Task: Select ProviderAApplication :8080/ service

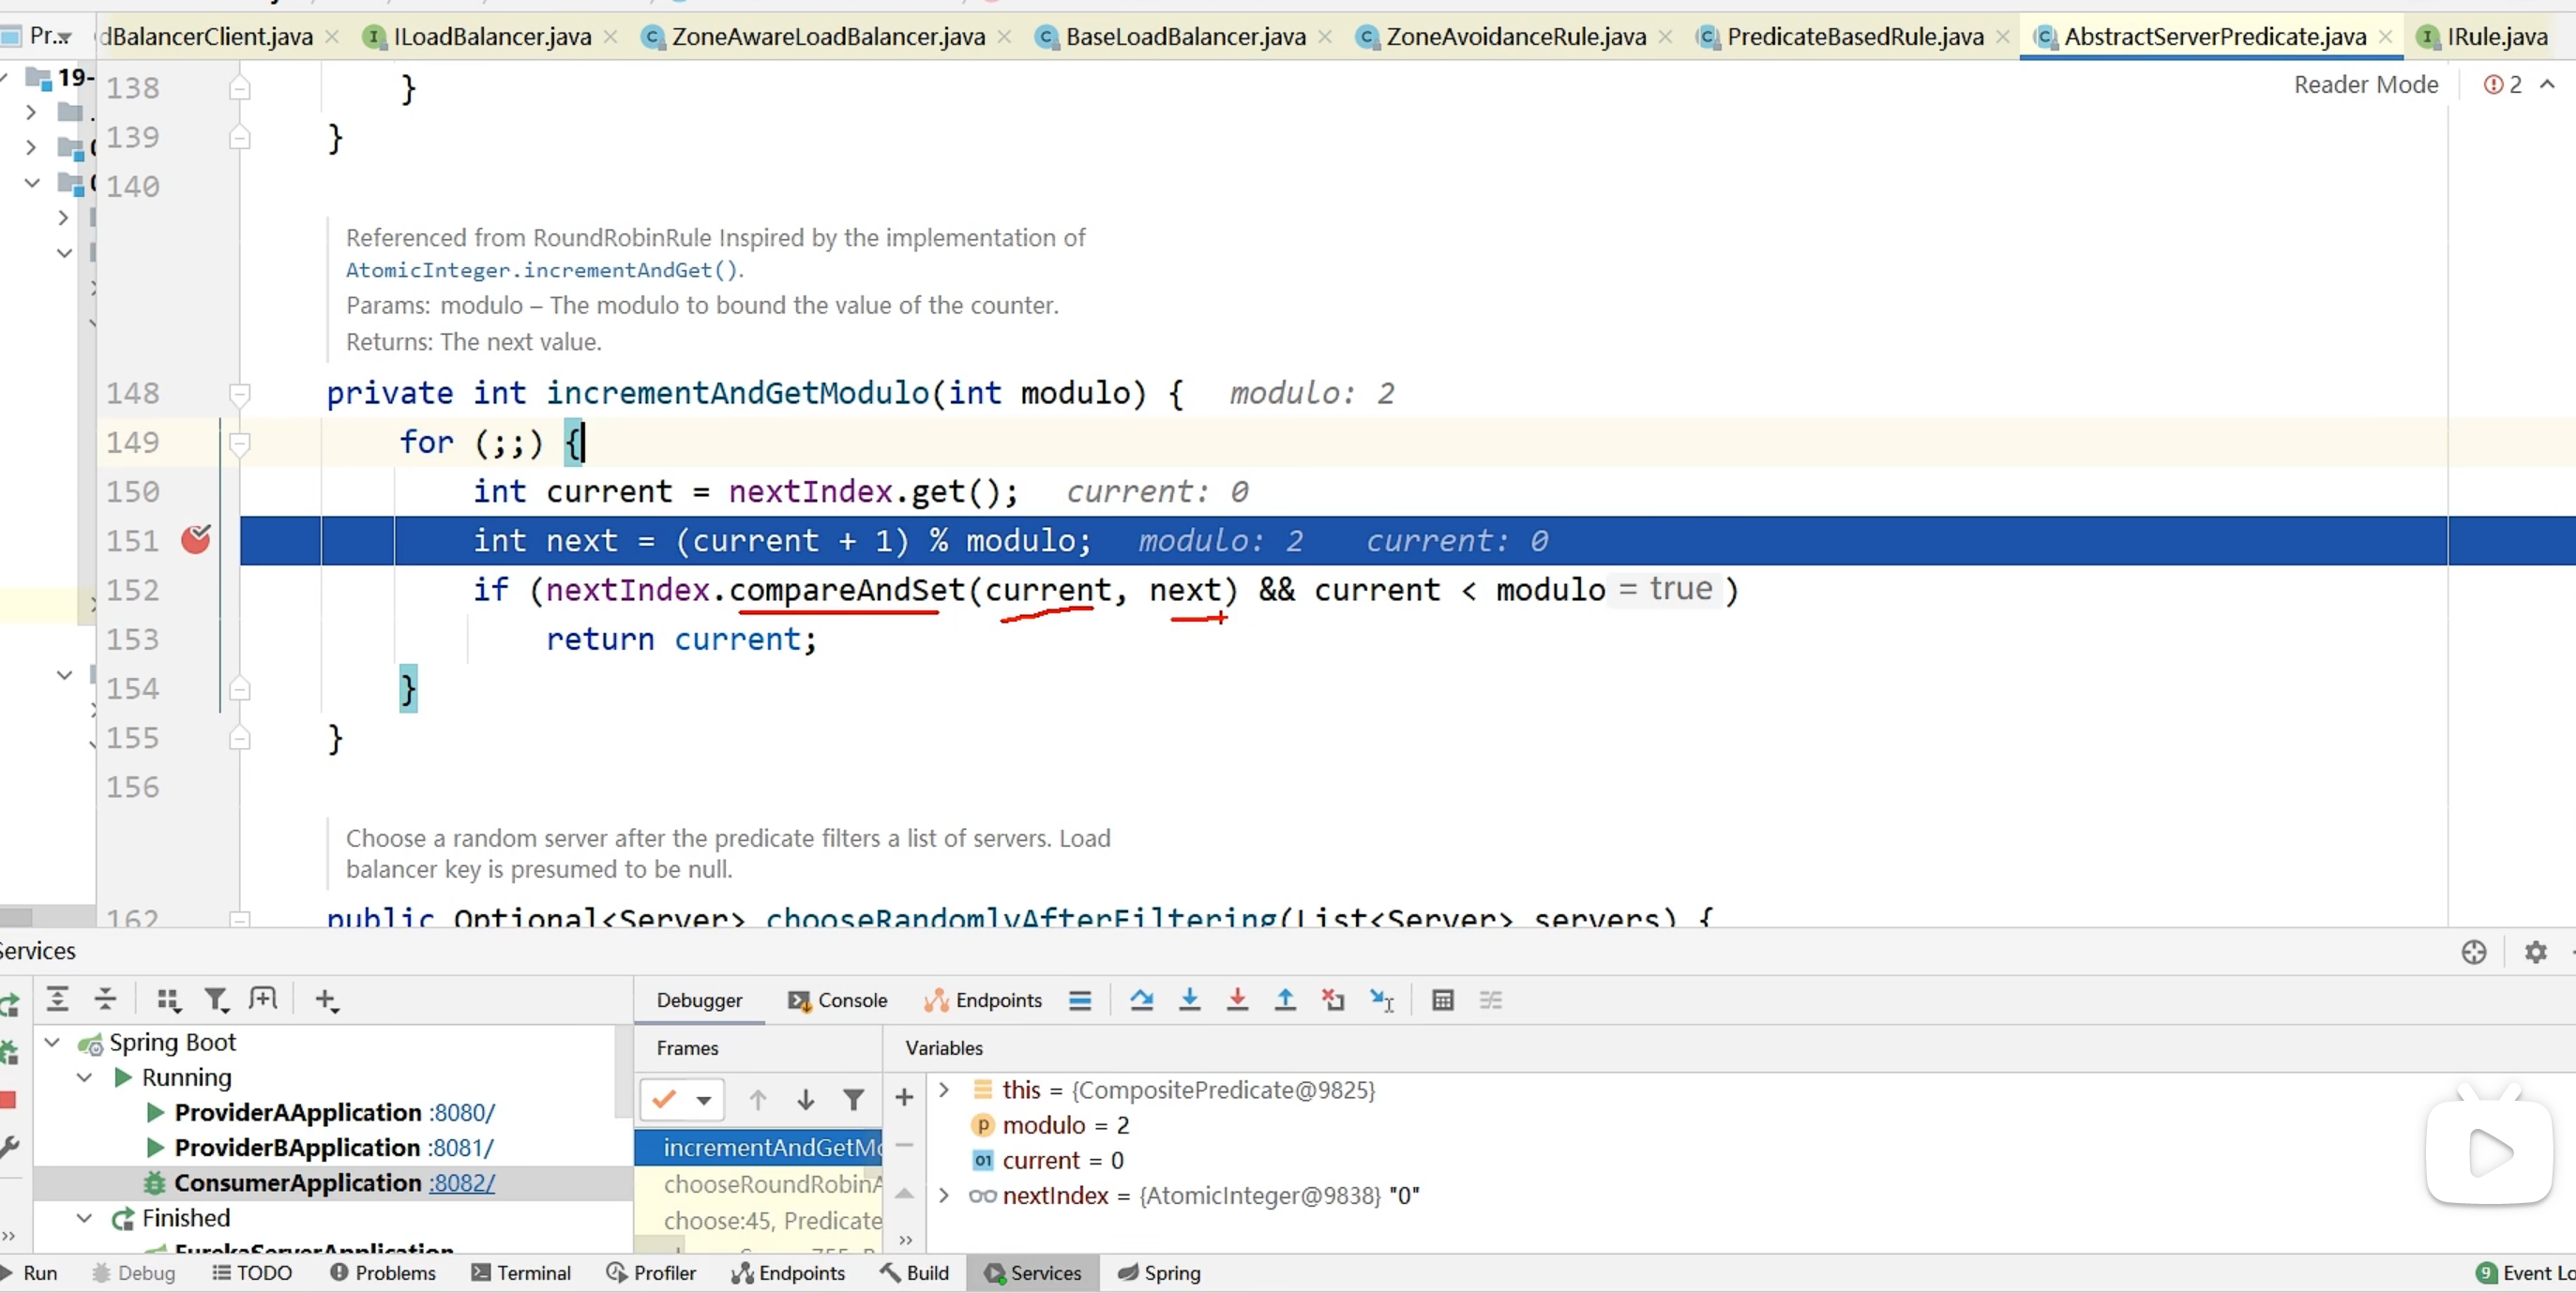Action: tap(334, 1112)
